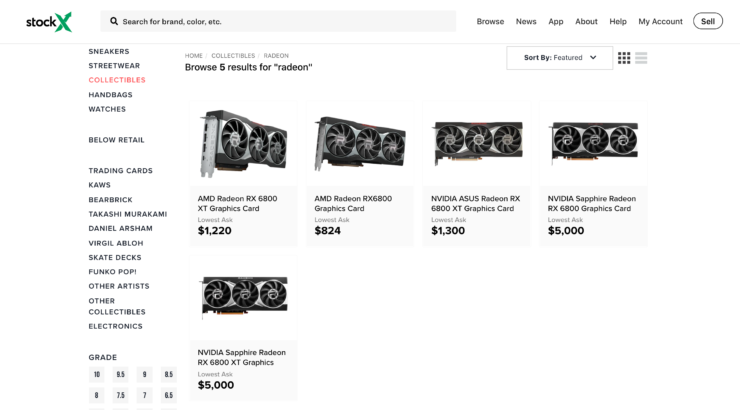
Task: Click the search magnifier icon
Action: [x=114, y=21]
